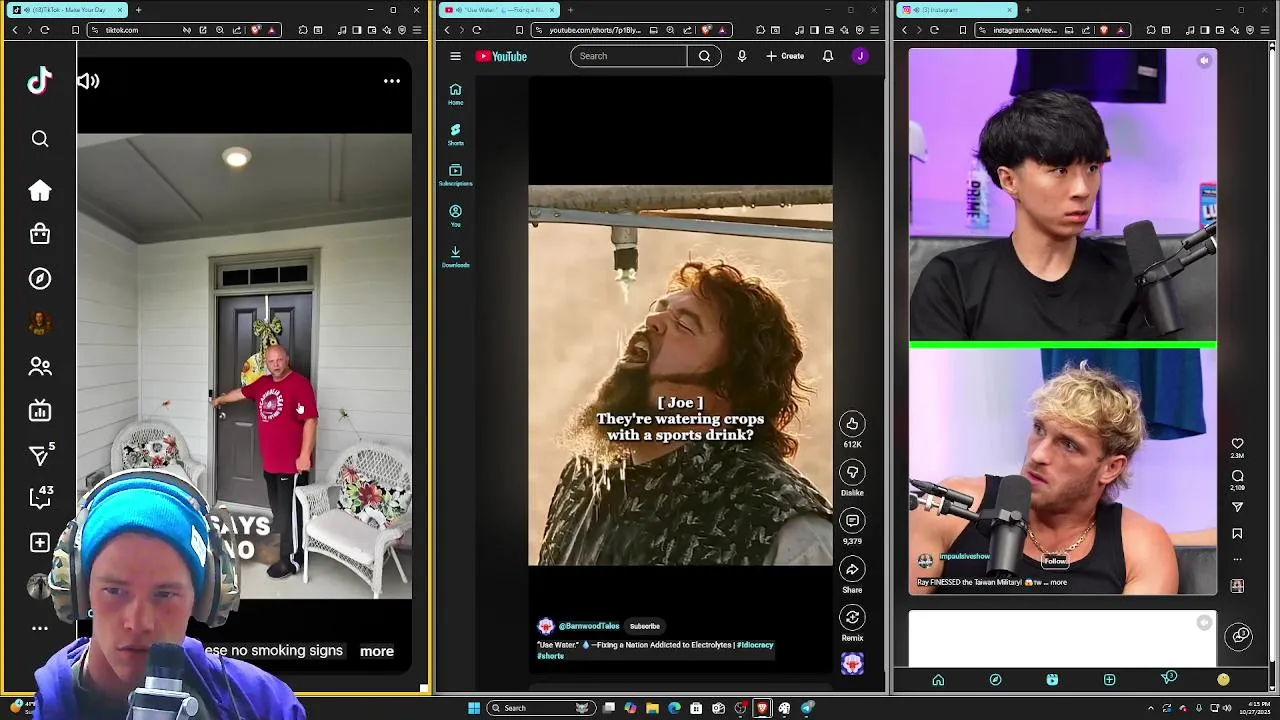The image size is (1280, 720).
Task: Open the TikTok LIVE icon
Action: [40, 410]
